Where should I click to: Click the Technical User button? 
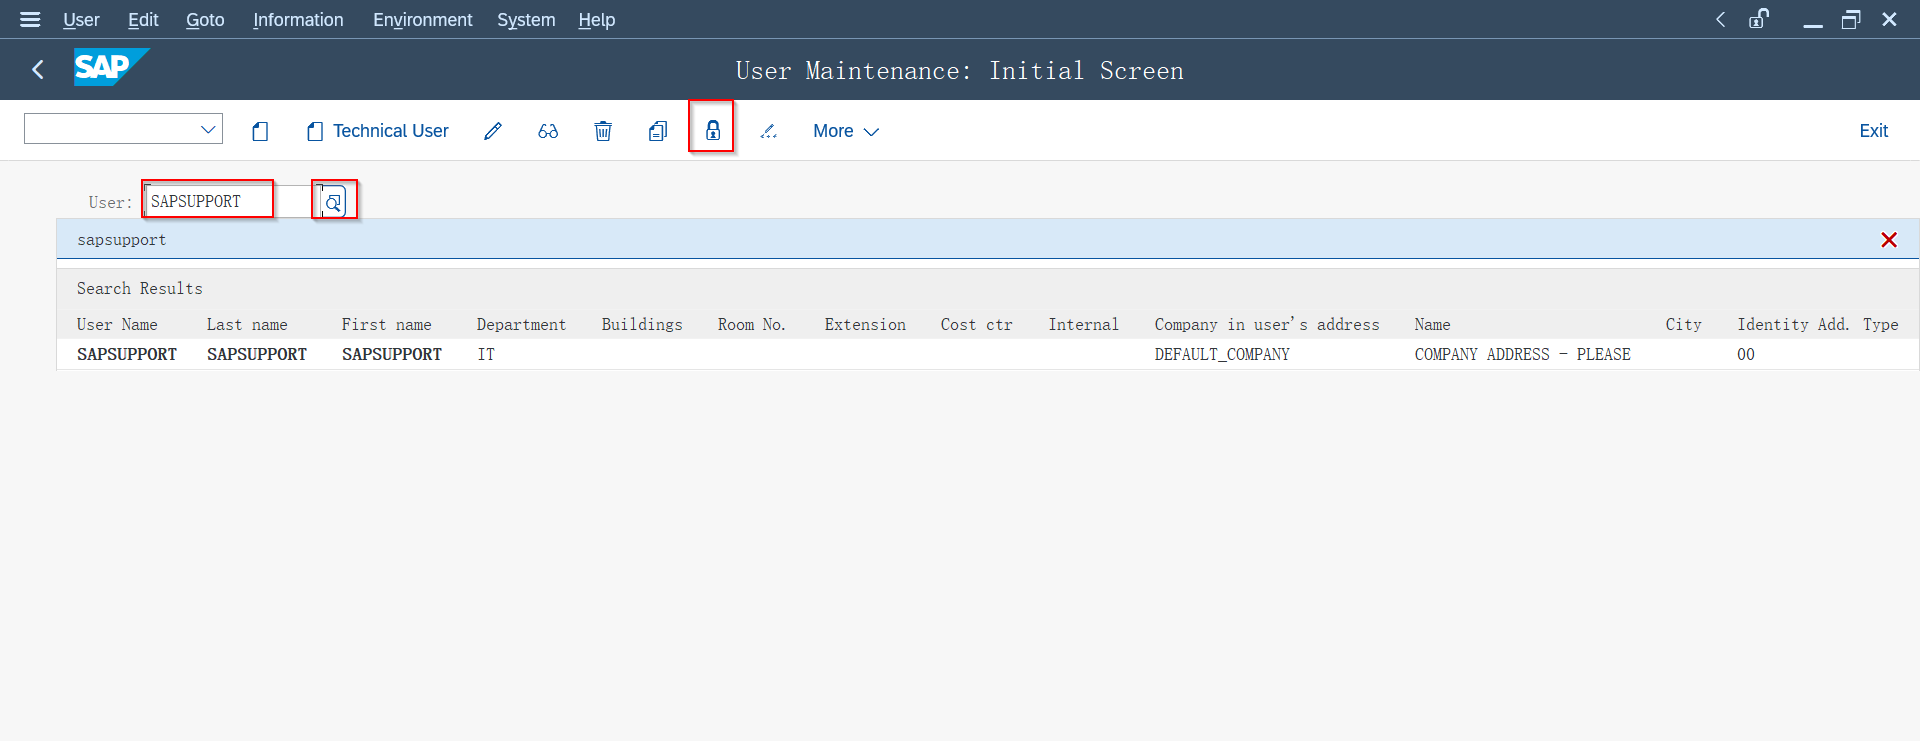tap(378, 131)
